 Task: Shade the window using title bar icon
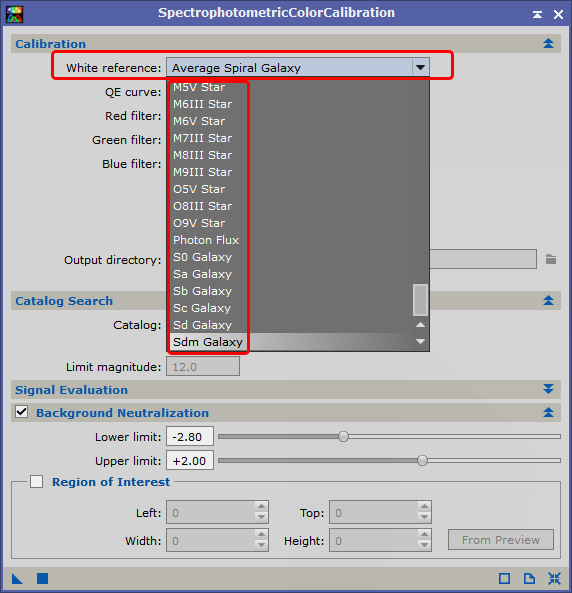[537, 14]
